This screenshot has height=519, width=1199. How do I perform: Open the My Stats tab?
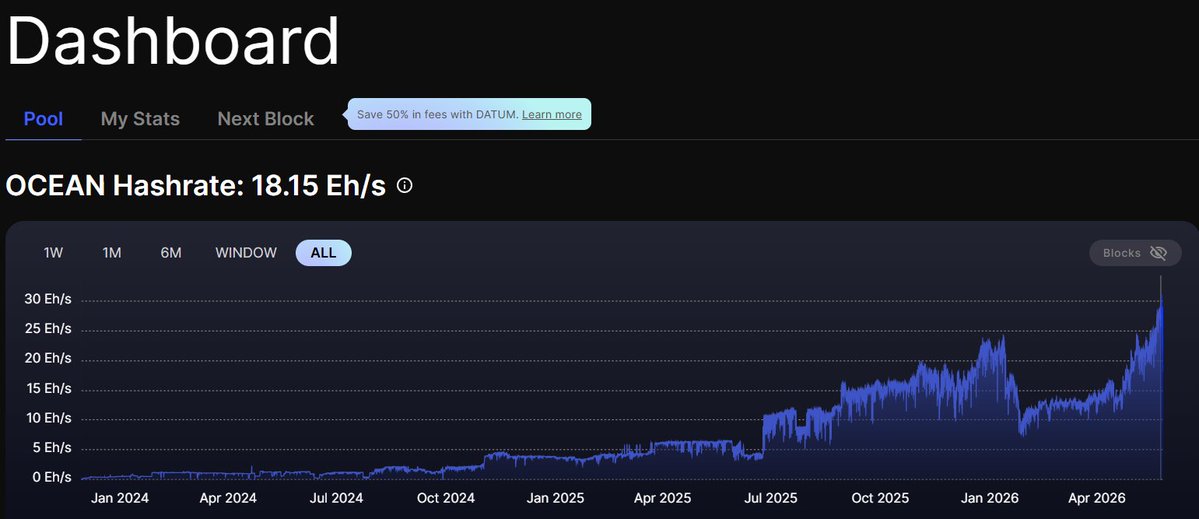tap(140, 119)
